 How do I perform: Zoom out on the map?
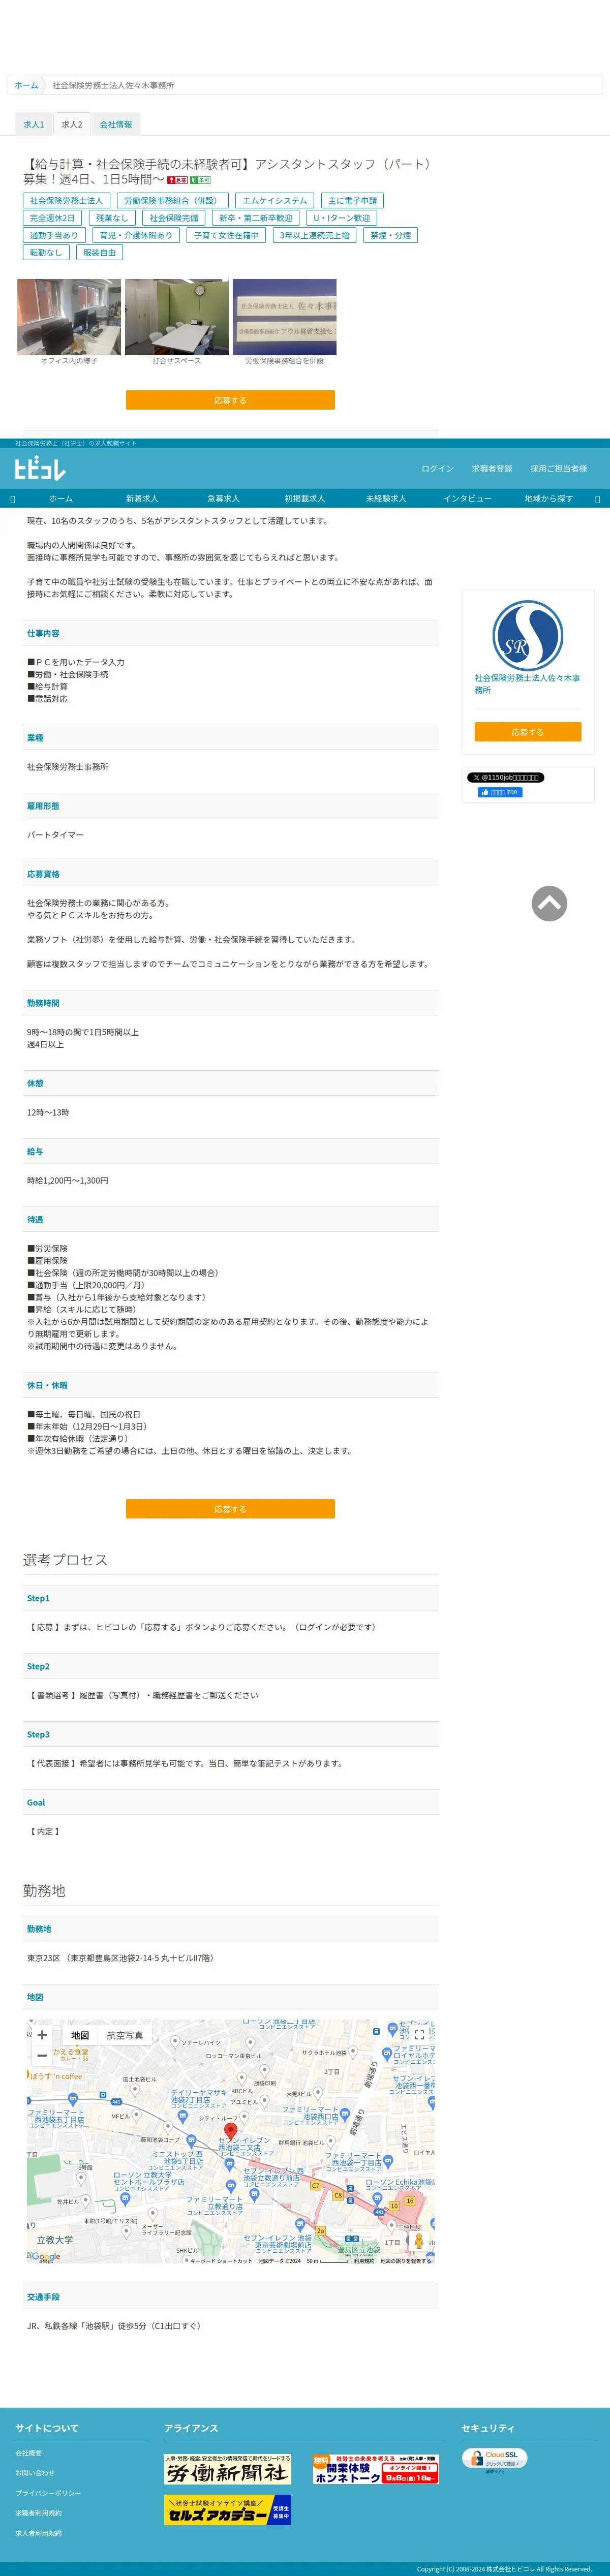coord(42,2056)
